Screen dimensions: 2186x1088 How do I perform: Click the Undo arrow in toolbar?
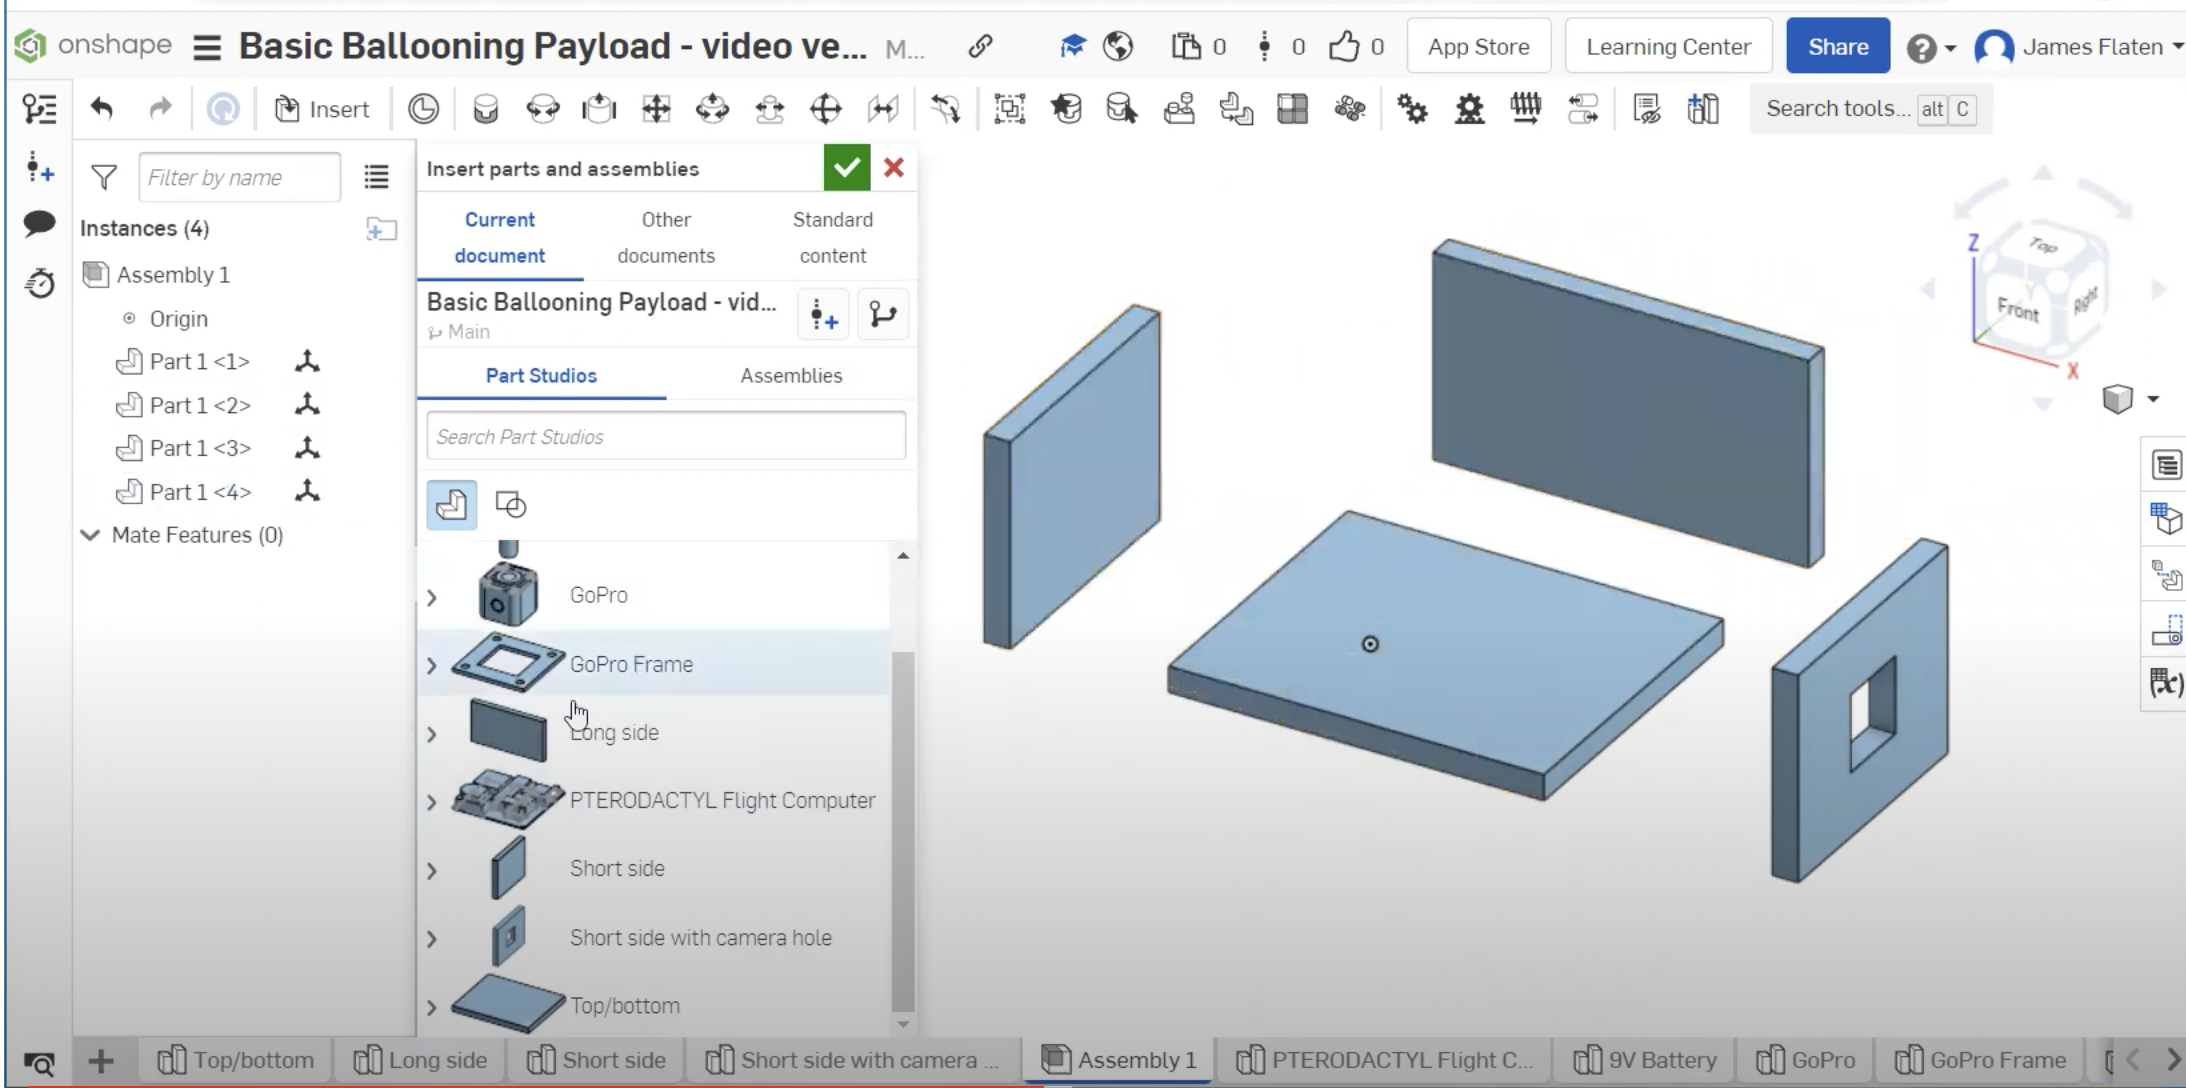(102, 108)
